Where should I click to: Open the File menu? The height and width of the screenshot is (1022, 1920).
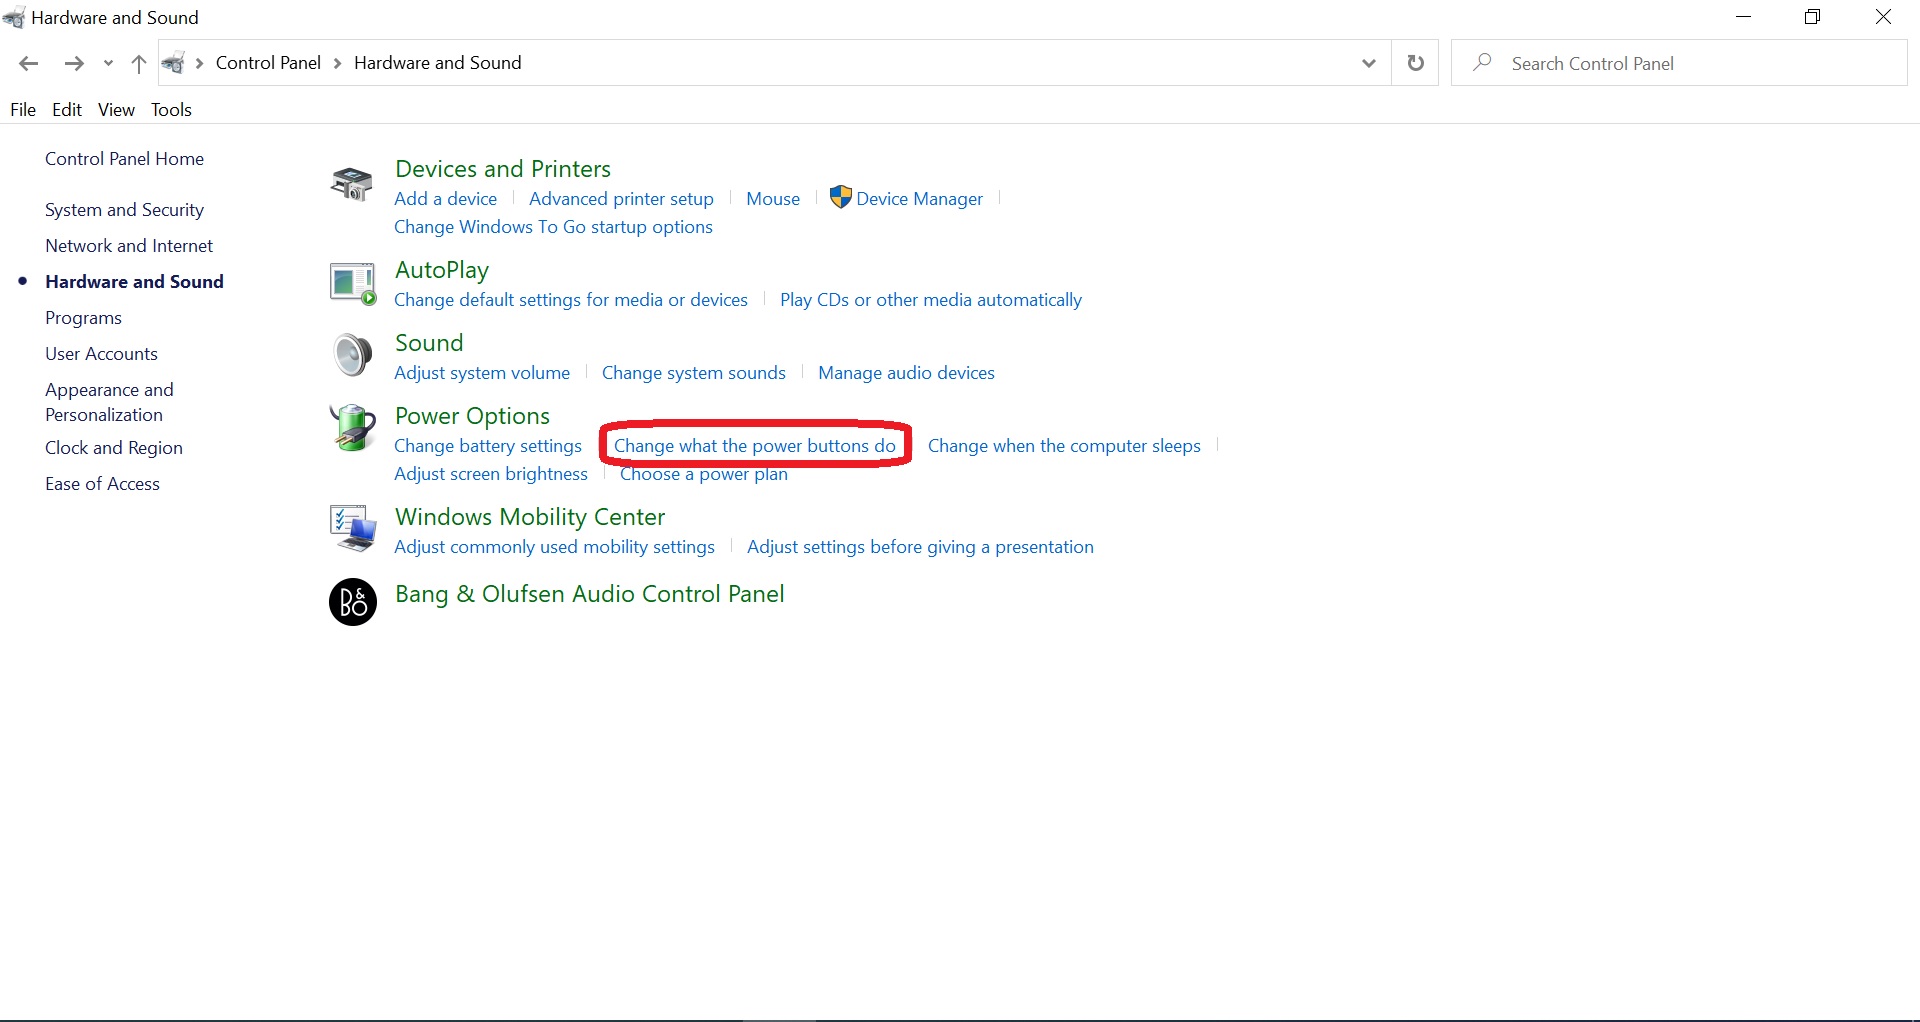tap(23, 110)
